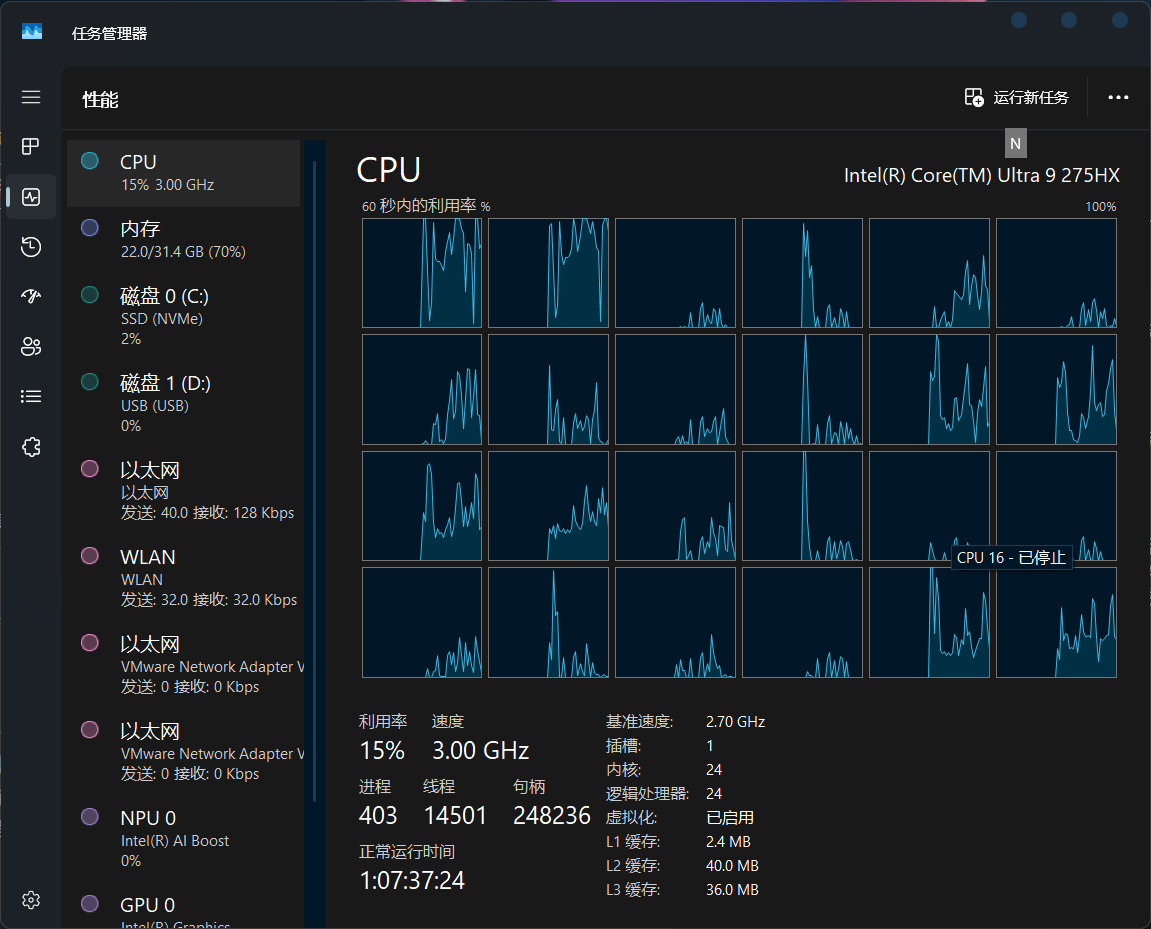The width and height of the screenshot is (1151, 929).
Task: Click the 100% graph scale label
Action: (1101, 207)
